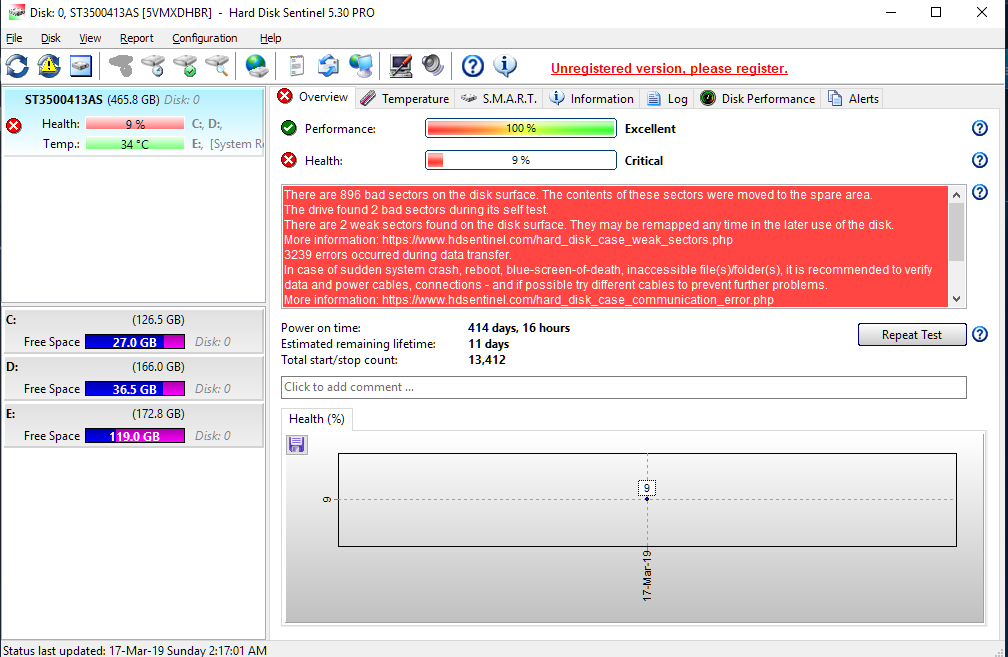Click the disk panel toggle icon

(x=81, y=66)
